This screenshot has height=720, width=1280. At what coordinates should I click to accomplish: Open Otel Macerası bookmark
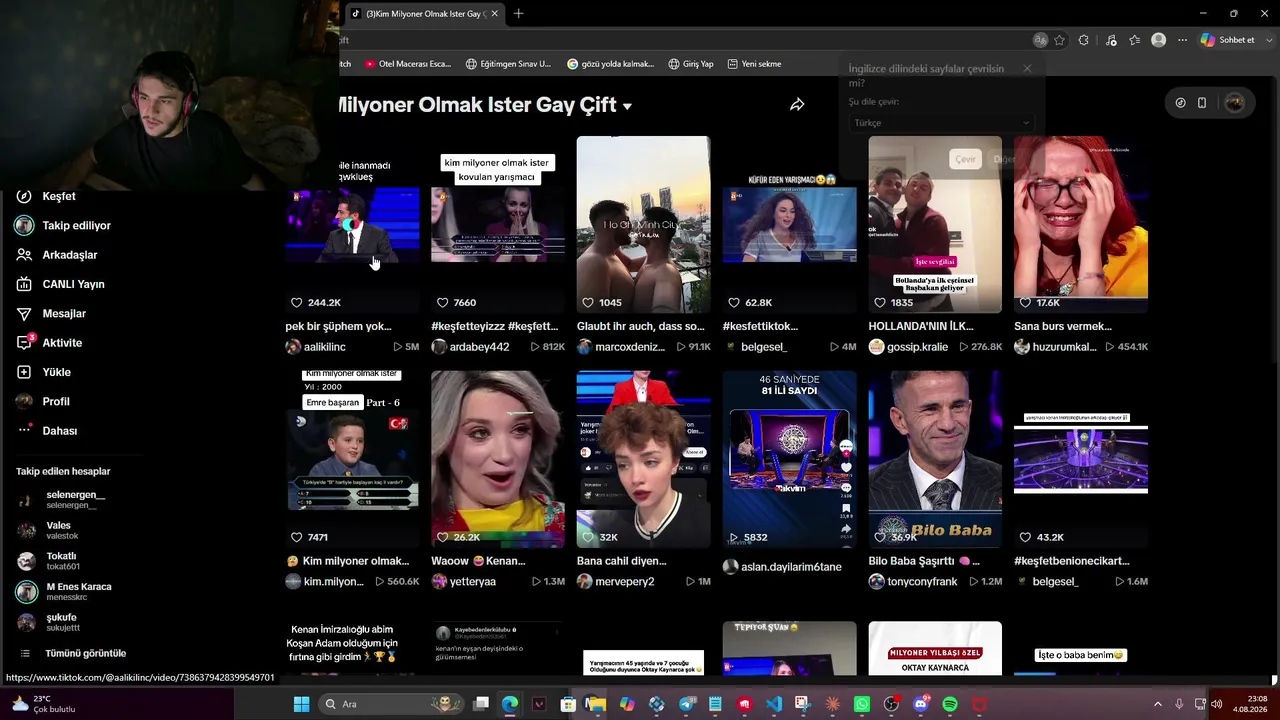click(408, 64)
